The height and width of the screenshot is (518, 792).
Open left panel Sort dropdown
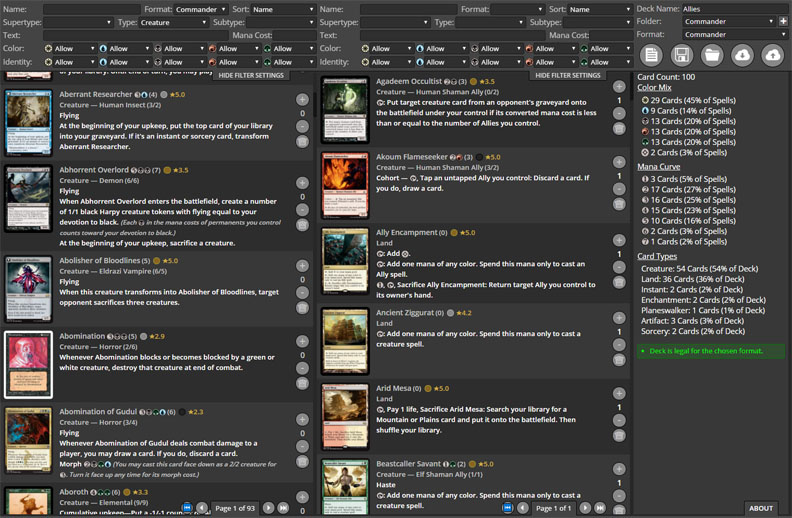pos(282,9)
